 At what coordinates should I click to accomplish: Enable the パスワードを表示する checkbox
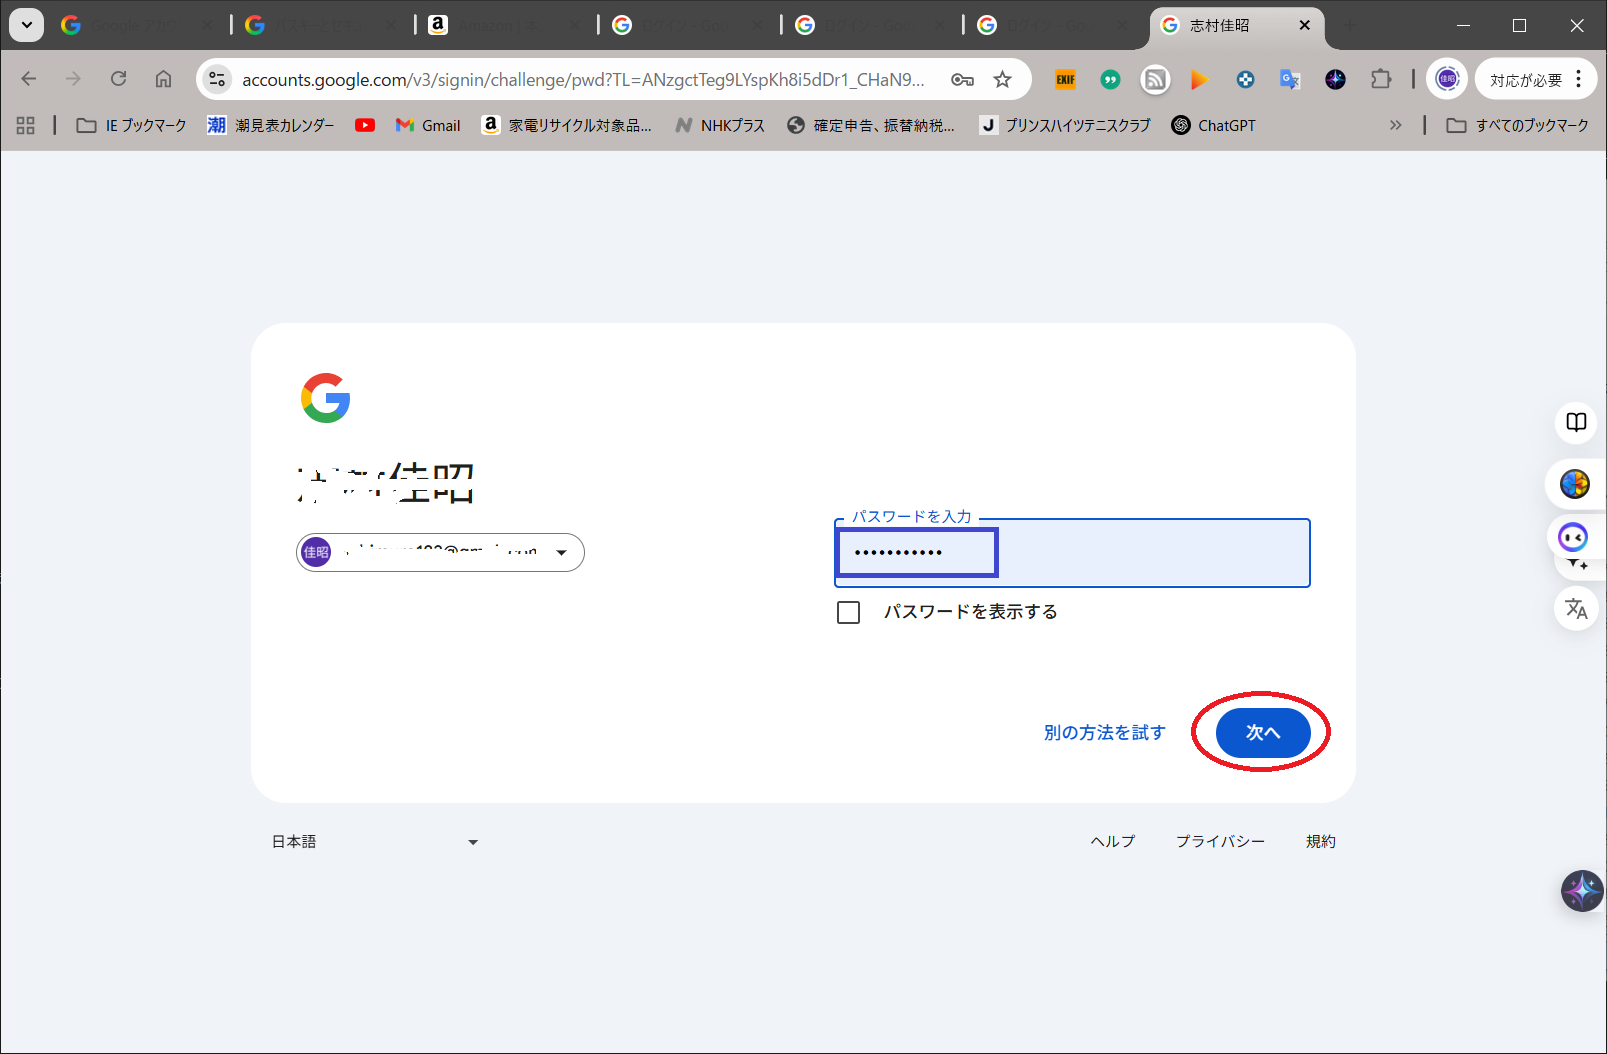[848, 612]
